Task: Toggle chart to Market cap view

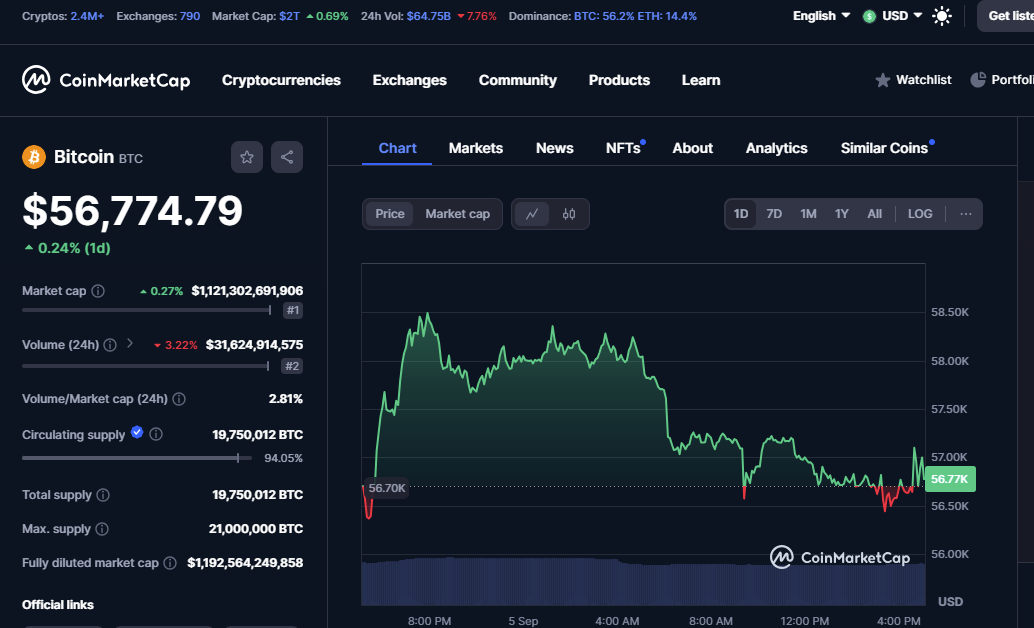Action: 457,214
